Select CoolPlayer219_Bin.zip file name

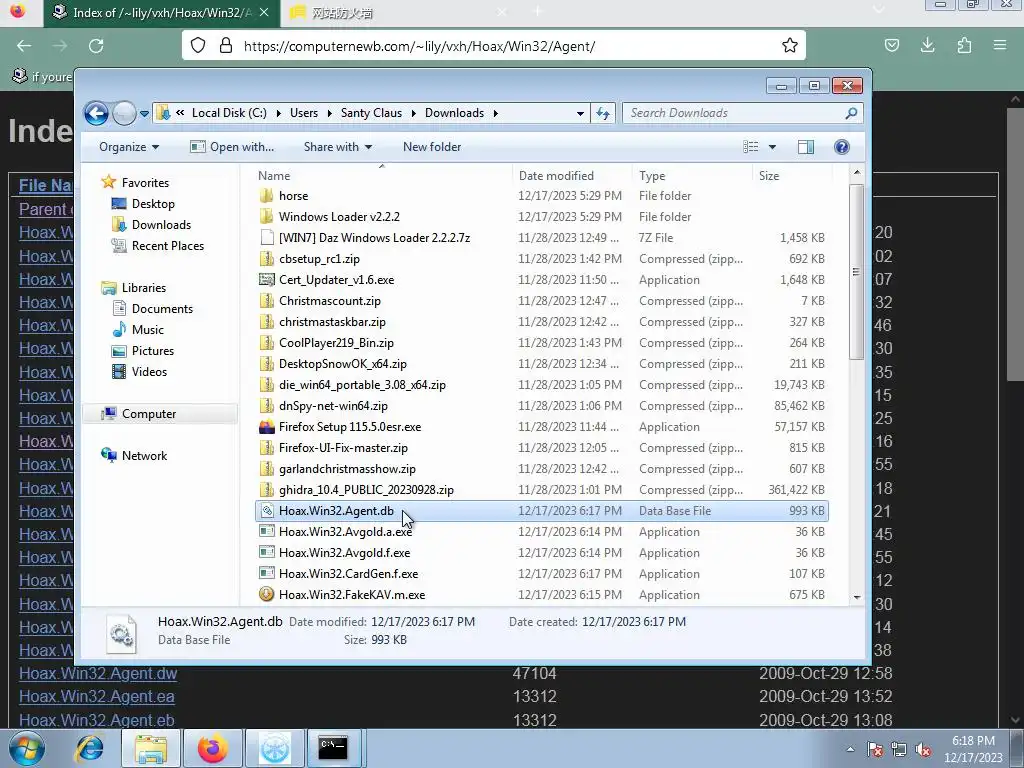pyautogui.click(x=336, y=343)
